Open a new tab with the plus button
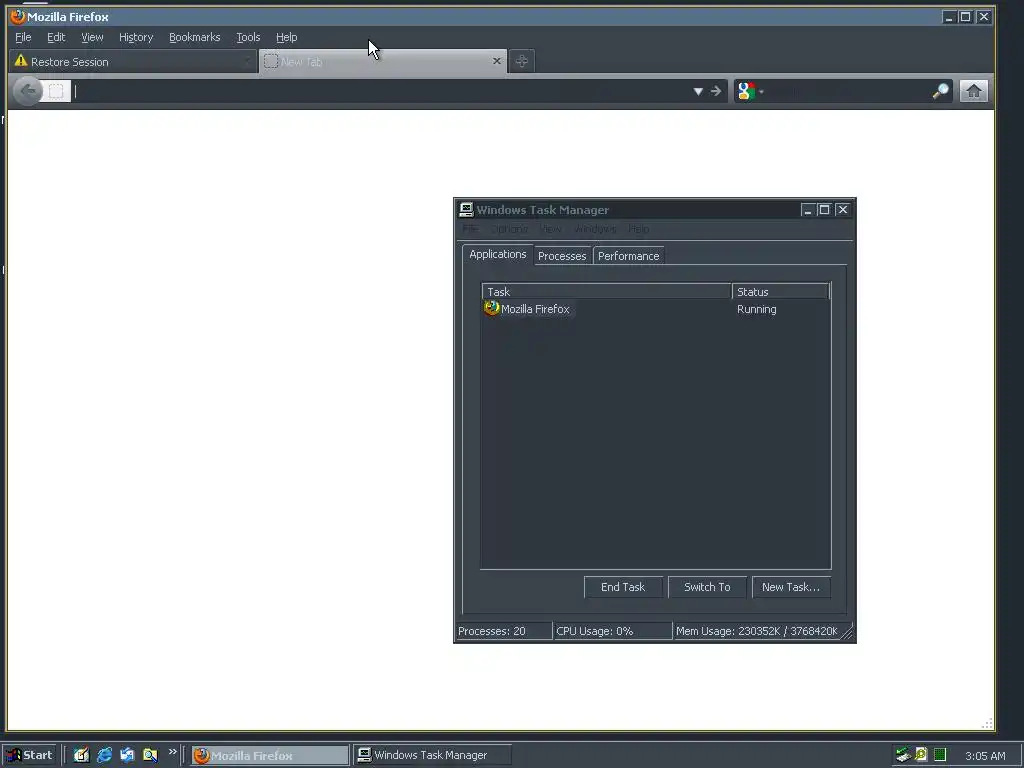Viewport: 1024px width, 768px height. (521, 61)
